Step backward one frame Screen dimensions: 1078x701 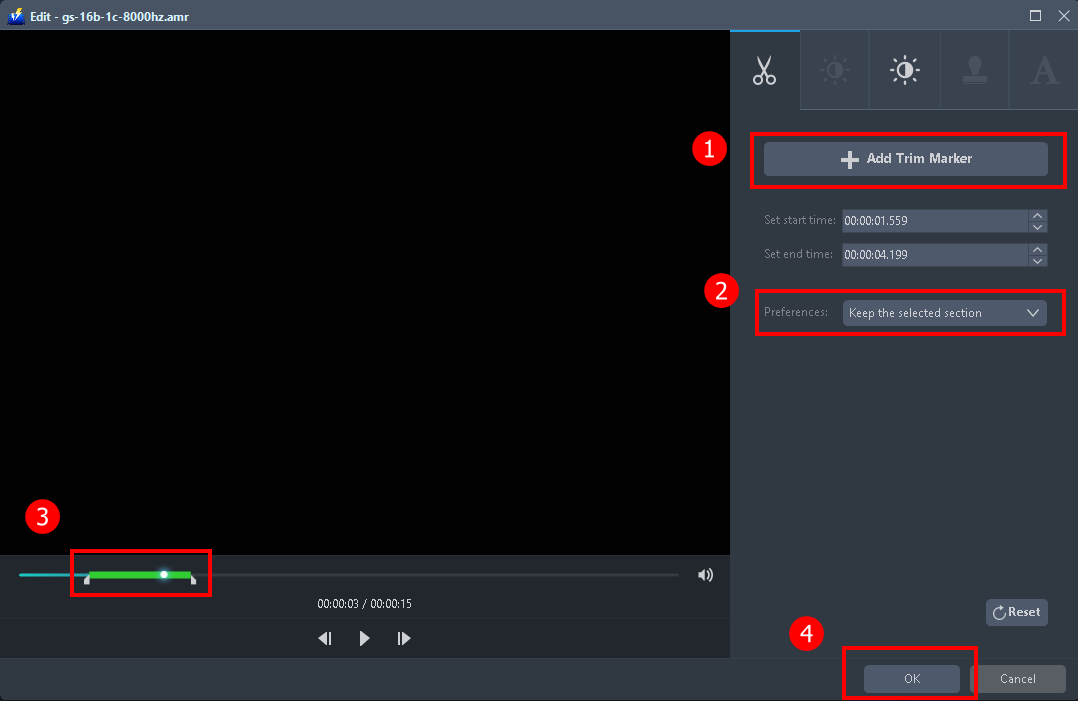(324, 637)
